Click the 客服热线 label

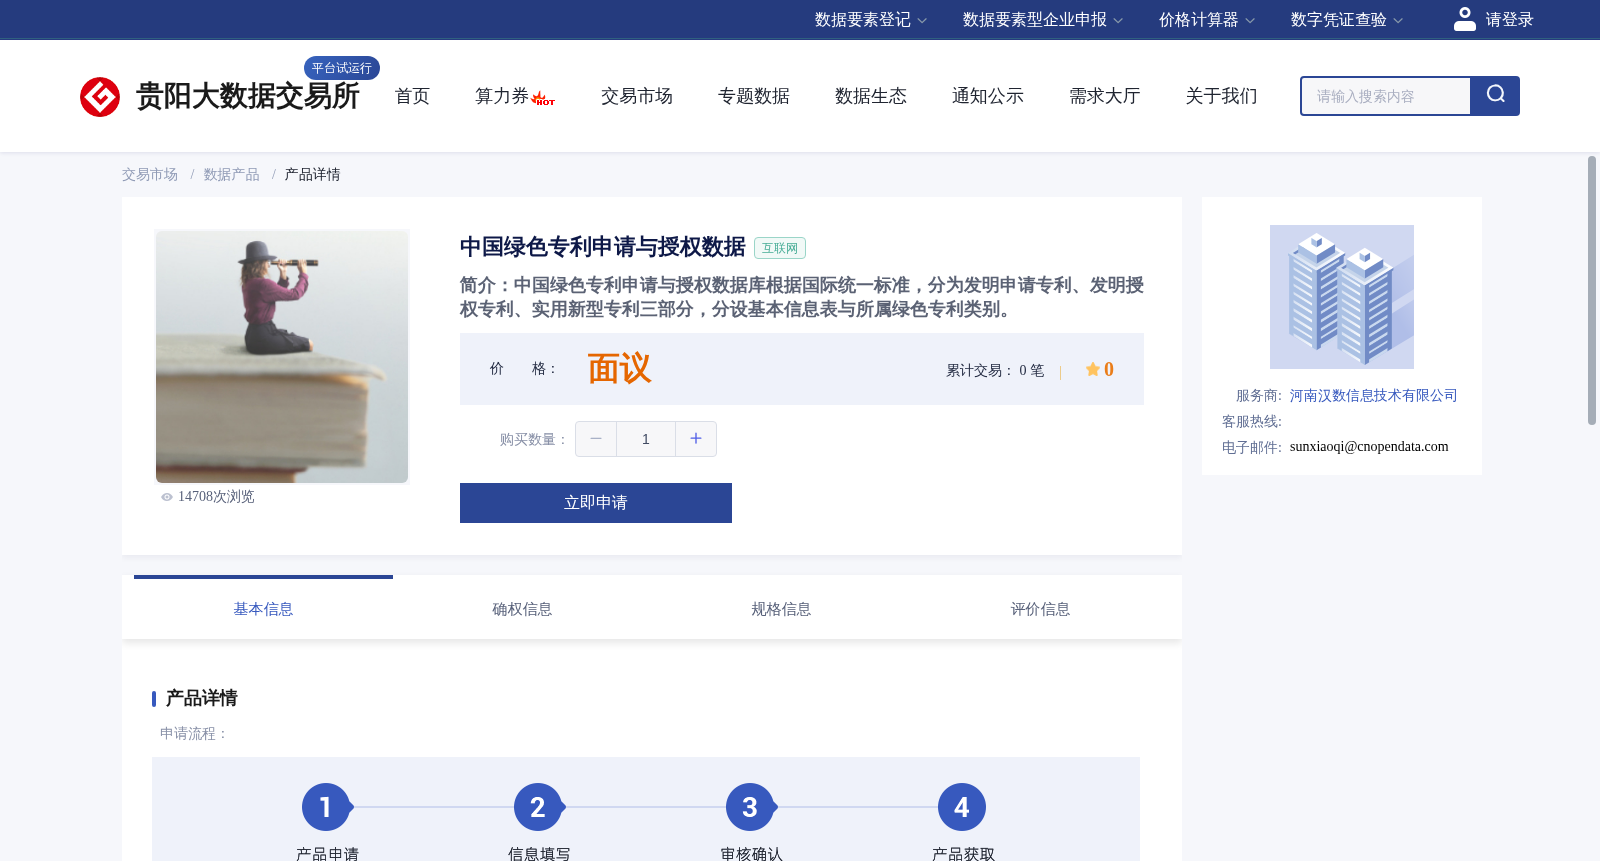coord(1252,422)
